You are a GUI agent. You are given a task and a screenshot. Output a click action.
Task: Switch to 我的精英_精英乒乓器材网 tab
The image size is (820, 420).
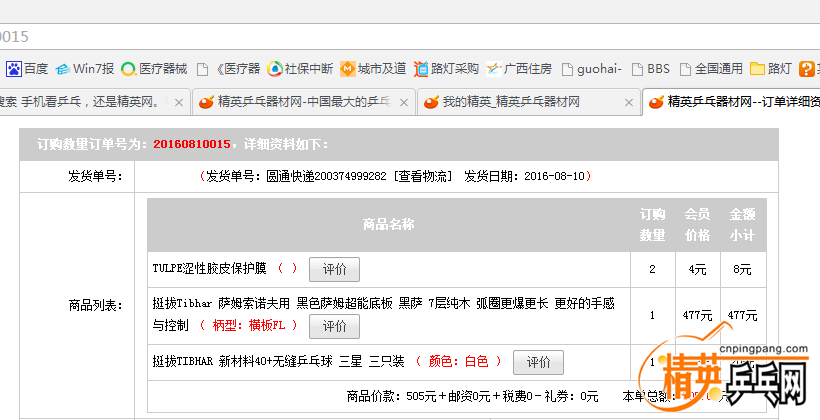(x=529, y=102)
